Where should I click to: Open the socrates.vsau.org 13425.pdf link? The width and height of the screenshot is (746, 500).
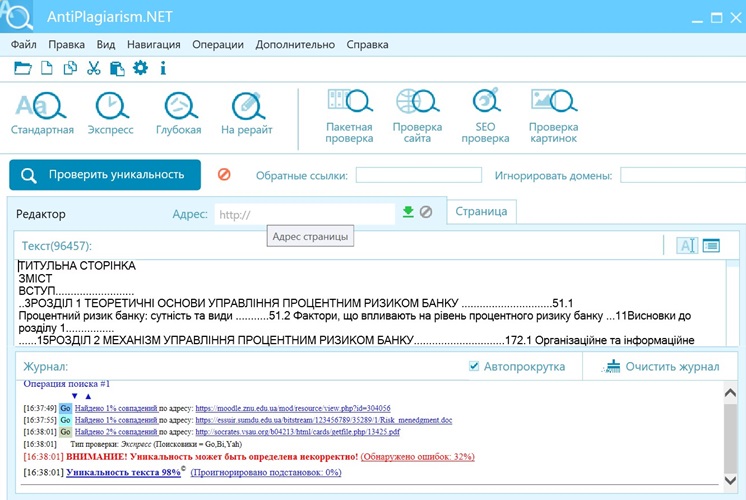(x=297, y=432)
